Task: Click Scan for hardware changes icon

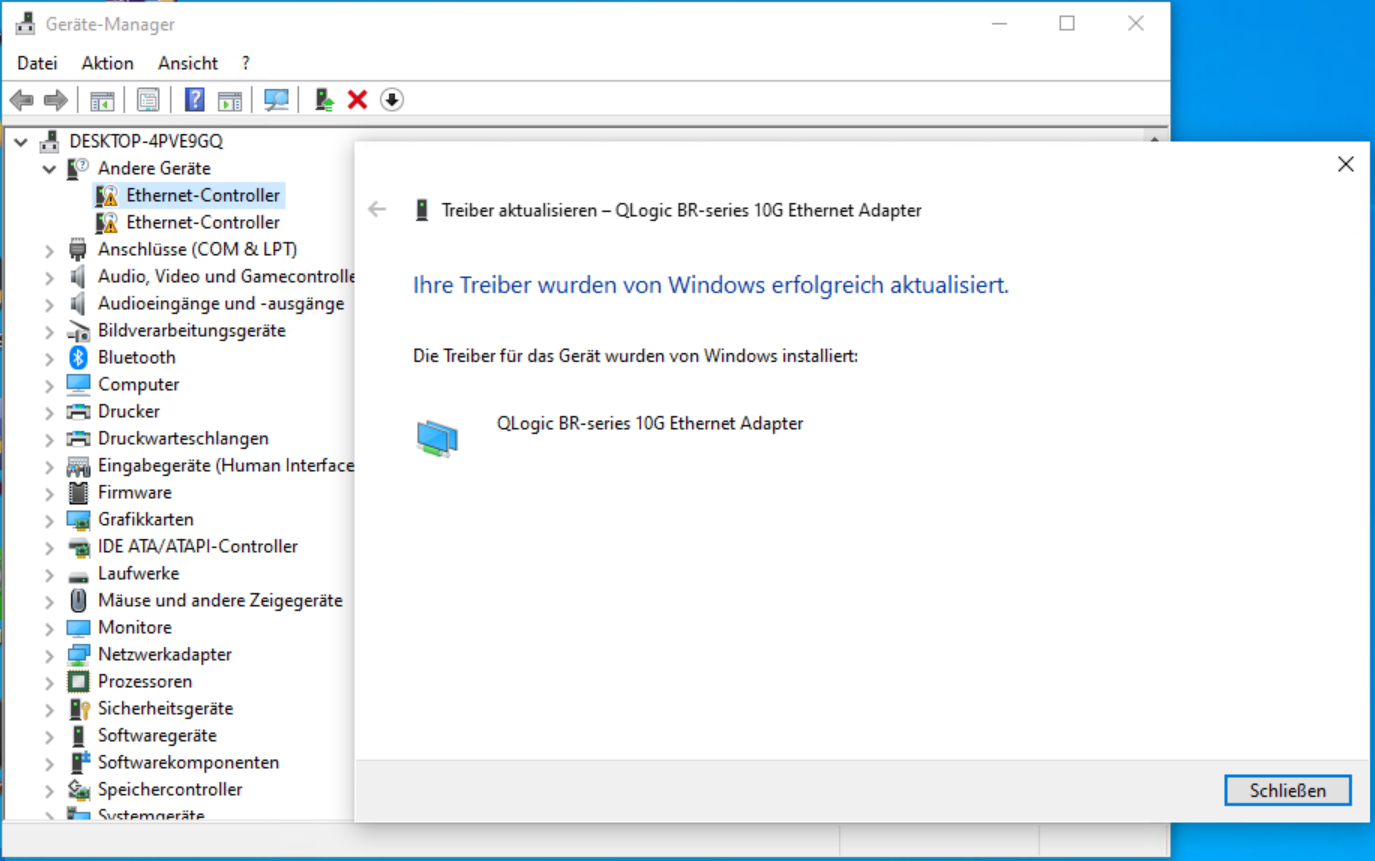Action: tap(276, 100)
